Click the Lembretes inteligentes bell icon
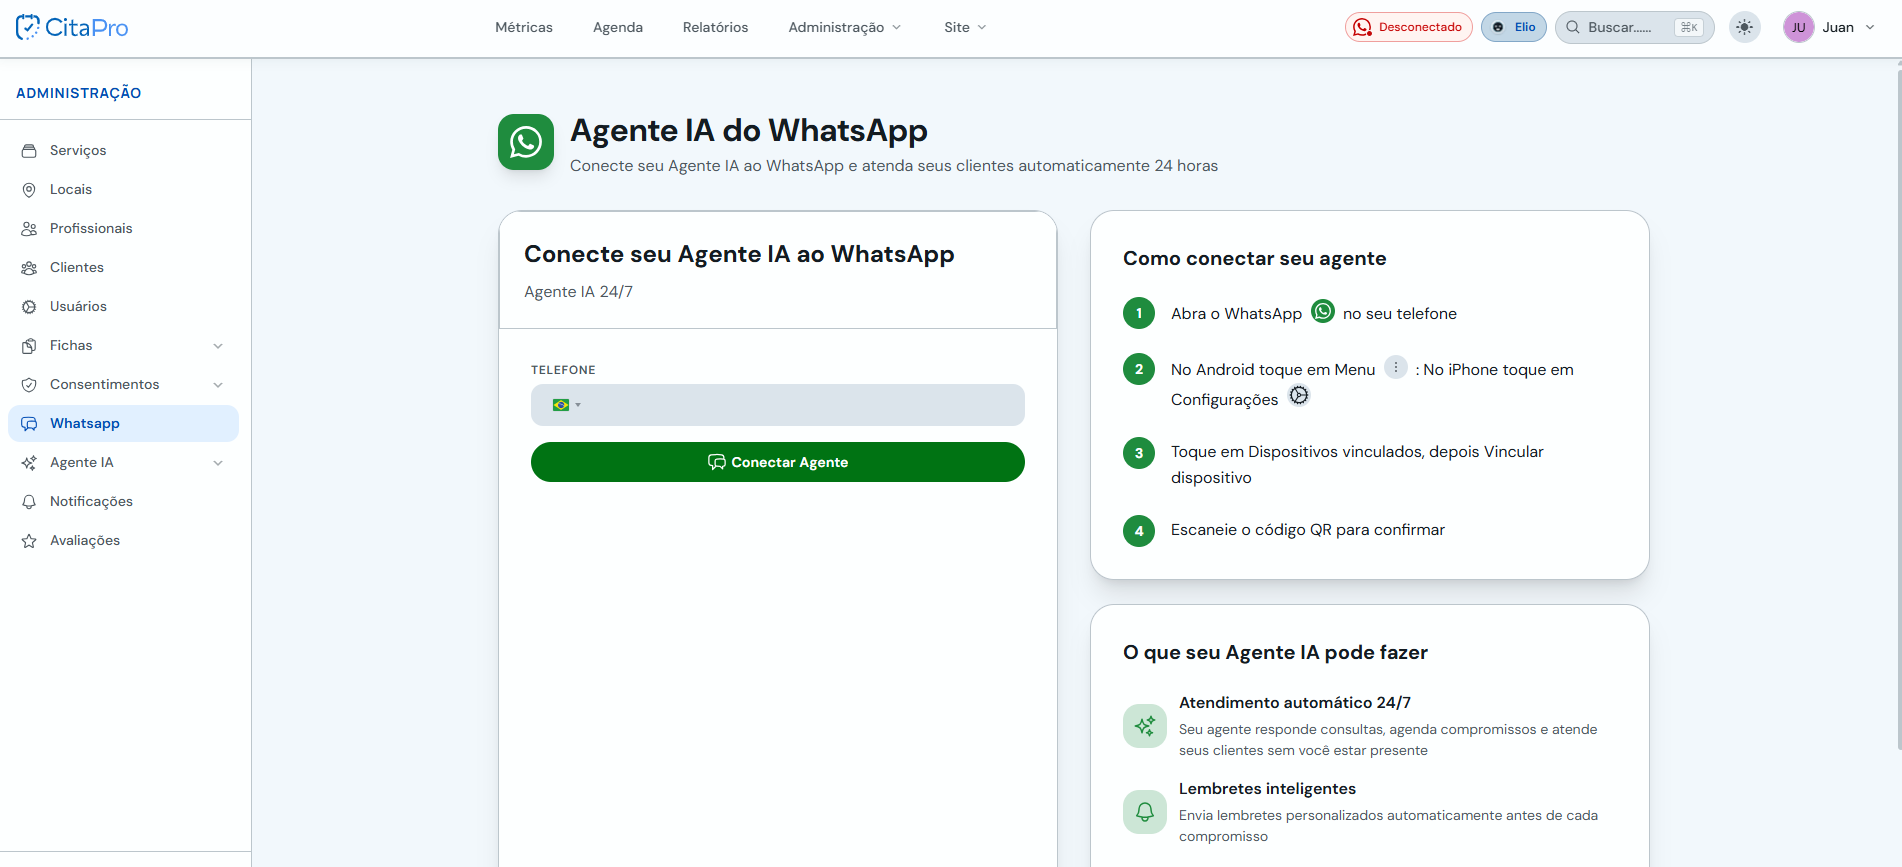Screen dimensions: 1902x867 [1145, 812]
